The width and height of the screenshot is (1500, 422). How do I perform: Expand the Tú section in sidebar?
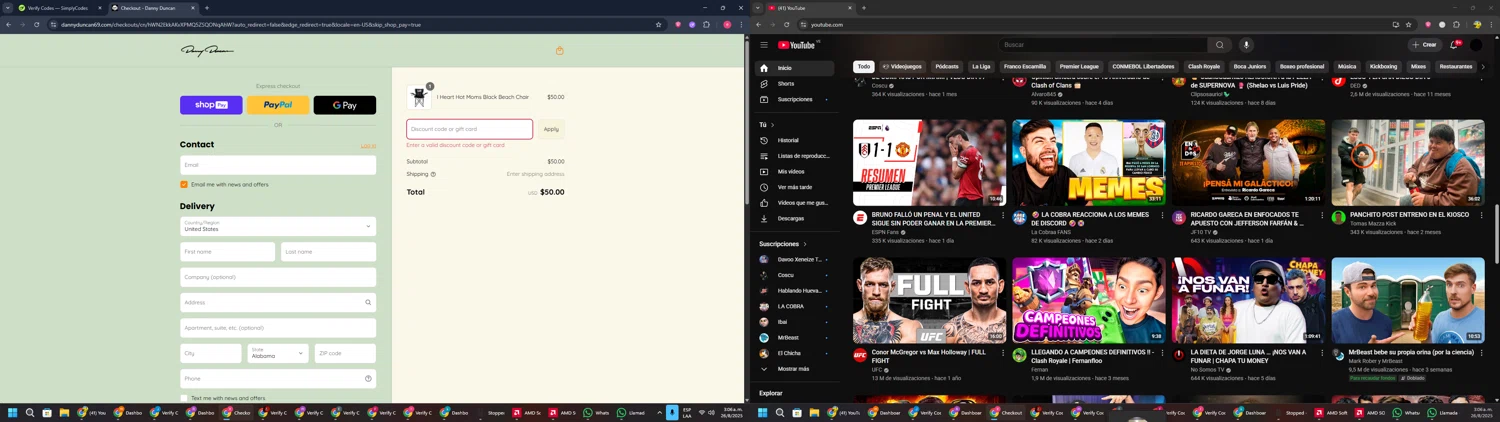[766, 125]
